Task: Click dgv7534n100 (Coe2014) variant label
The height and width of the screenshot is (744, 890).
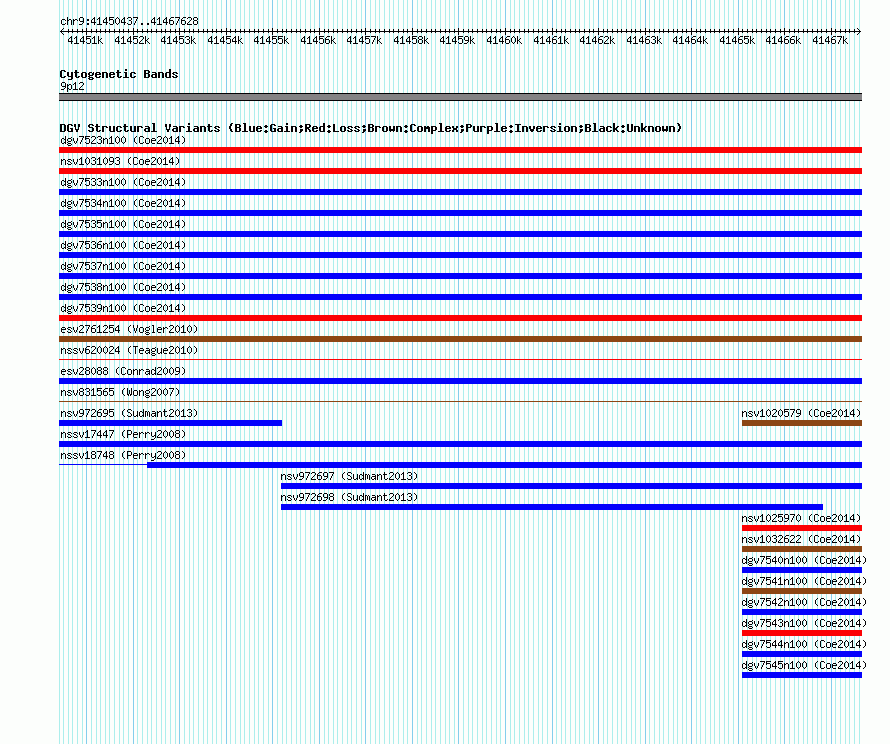Action: [123, 203]
